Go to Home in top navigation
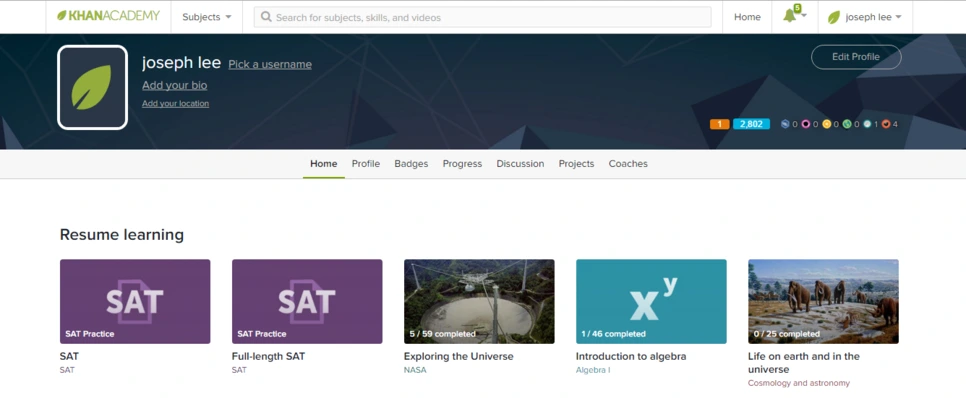Screen dimensions: 966x398 [747, 17]
